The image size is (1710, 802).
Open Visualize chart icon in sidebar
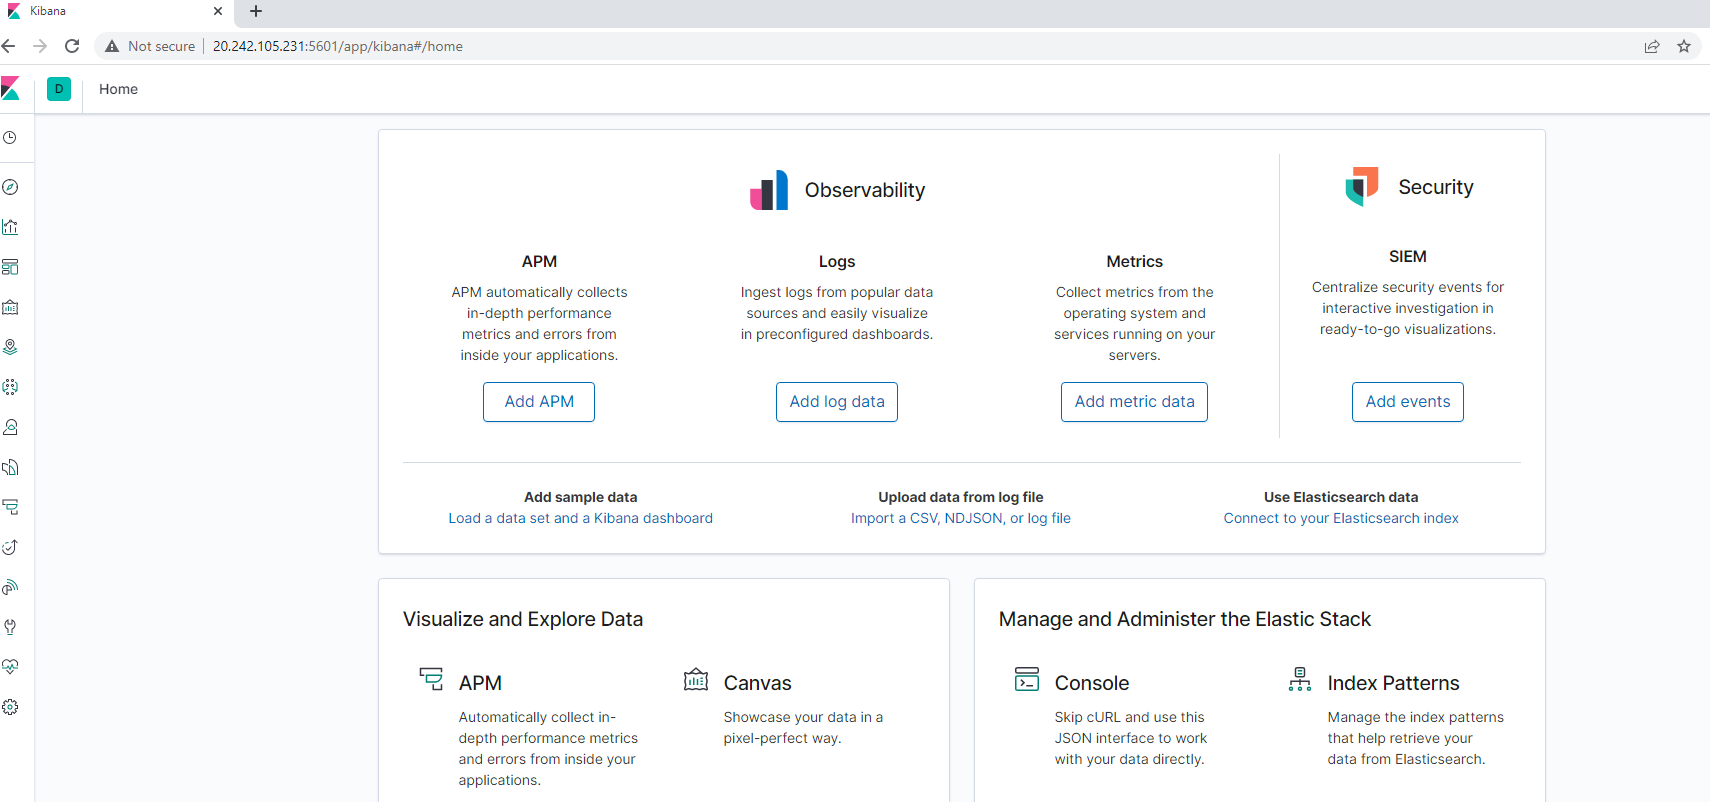tap(10, 227)
